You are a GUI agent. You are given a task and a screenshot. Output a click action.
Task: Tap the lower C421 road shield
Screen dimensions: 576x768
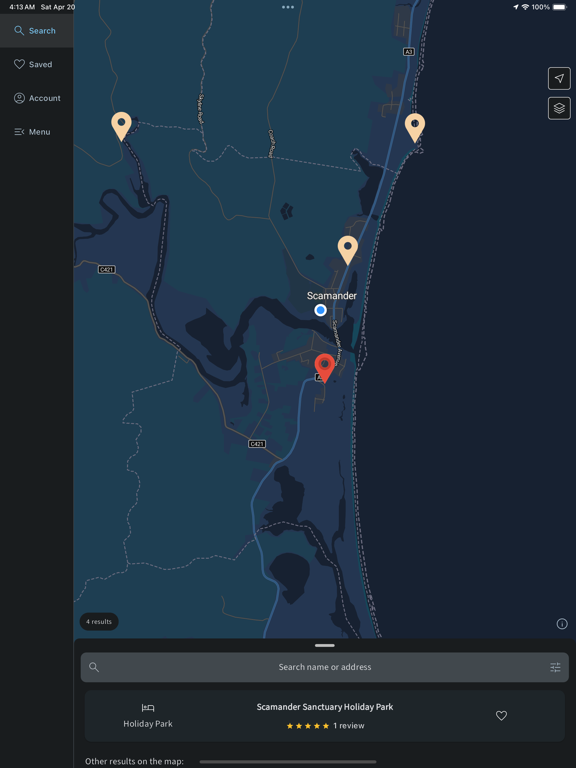tap(257, 444)
